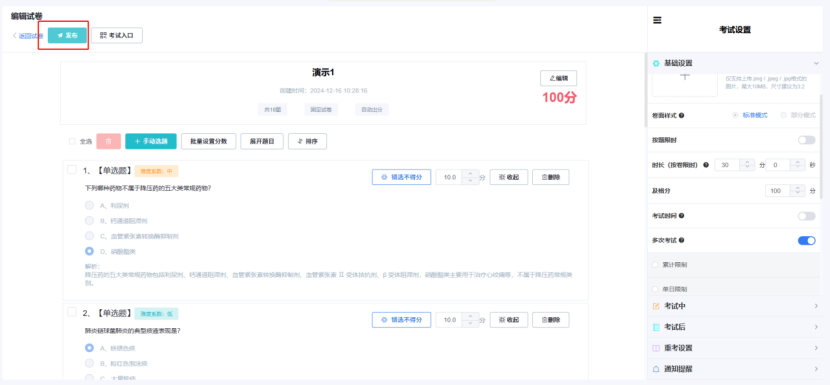Collapse question 1 with 收起 button
The image size is (830, 385).
coord(509,177)
